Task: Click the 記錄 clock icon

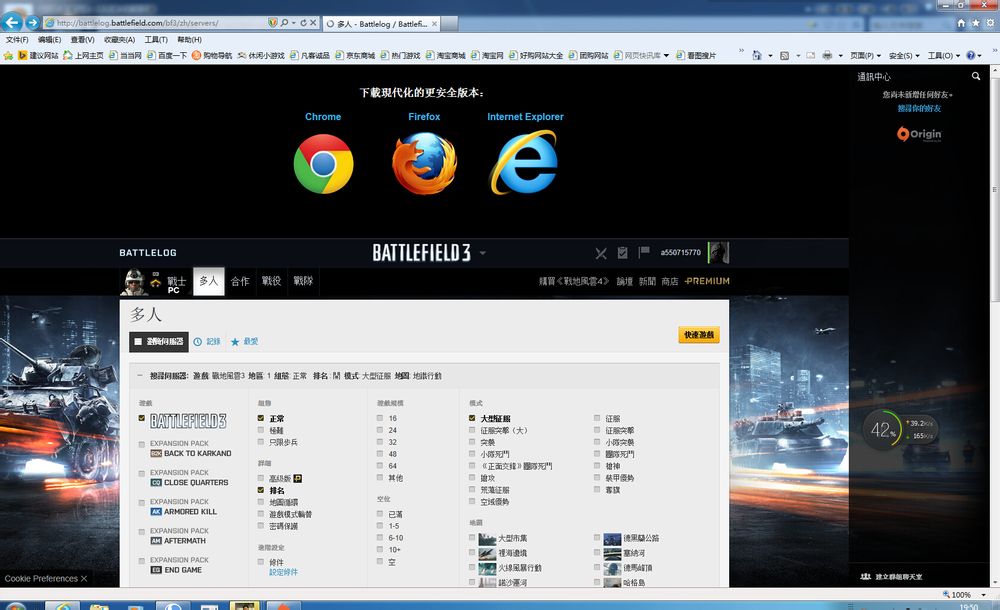Action: click(198, 342)
